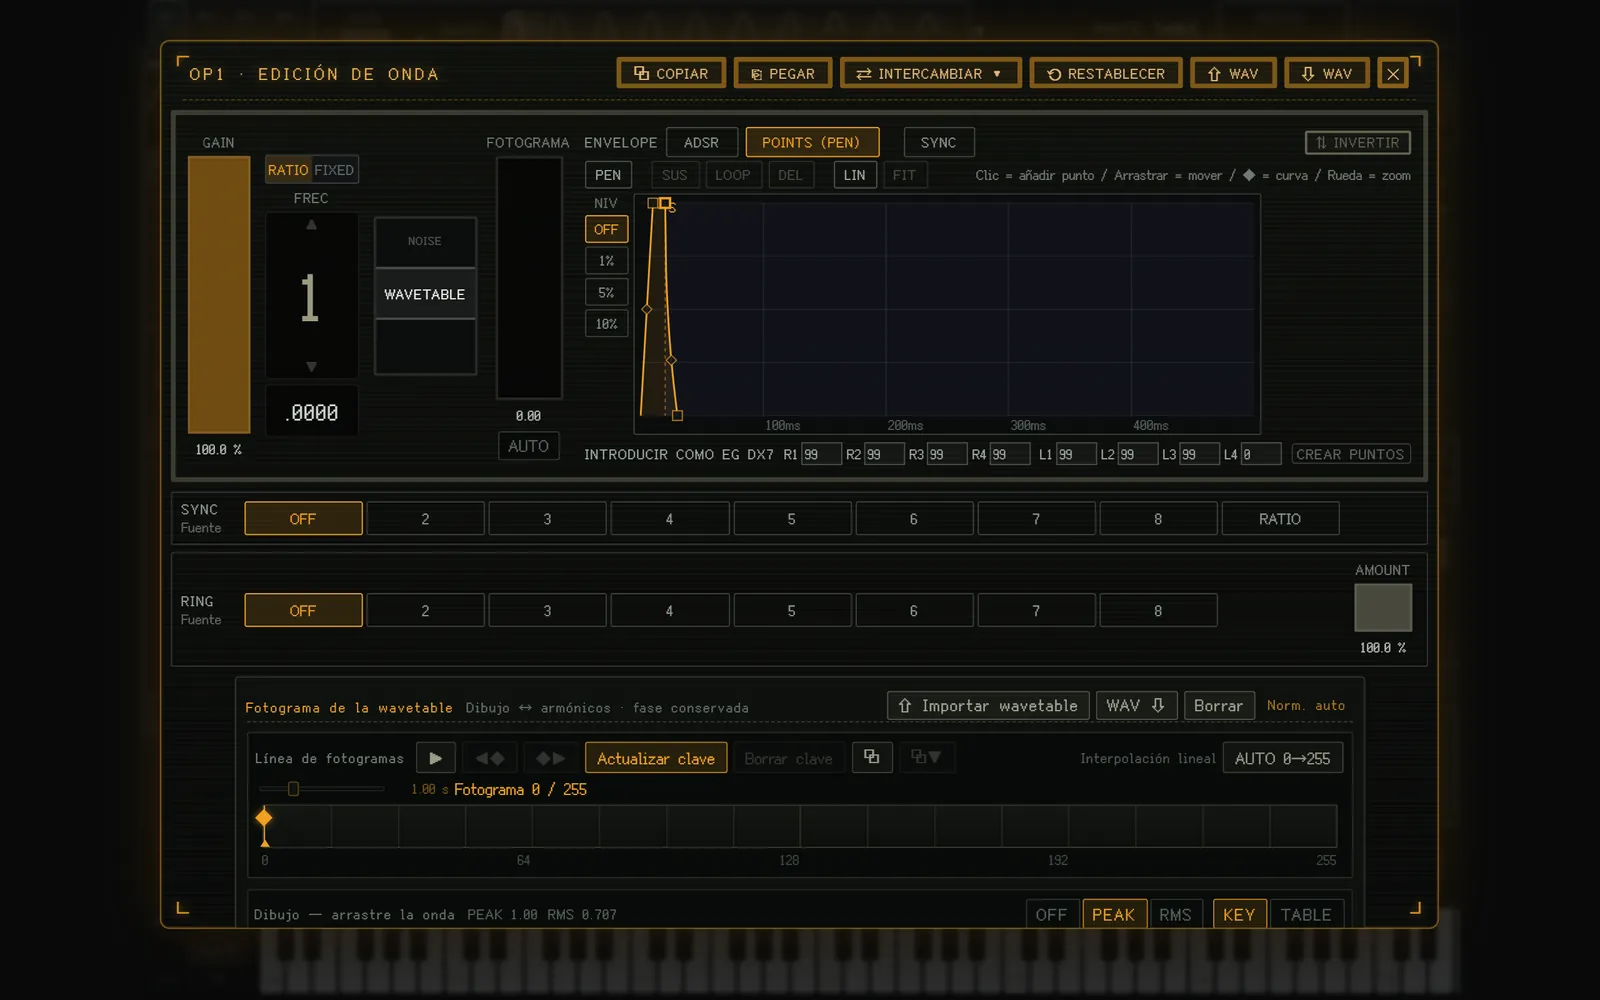The image size is (1600, 1000).
Task: Increase frequency ratio with up arrow
Action: tap(311, 226)
